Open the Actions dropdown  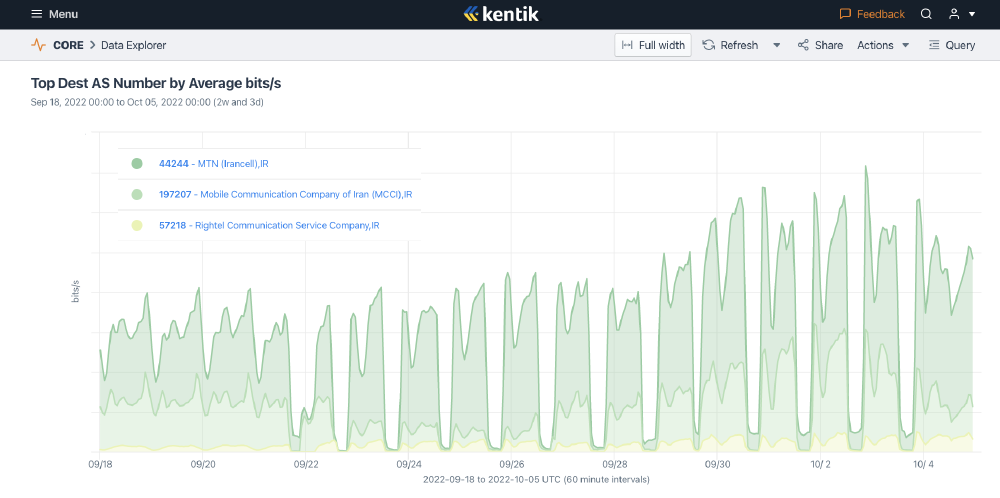(x=883, y=45)
